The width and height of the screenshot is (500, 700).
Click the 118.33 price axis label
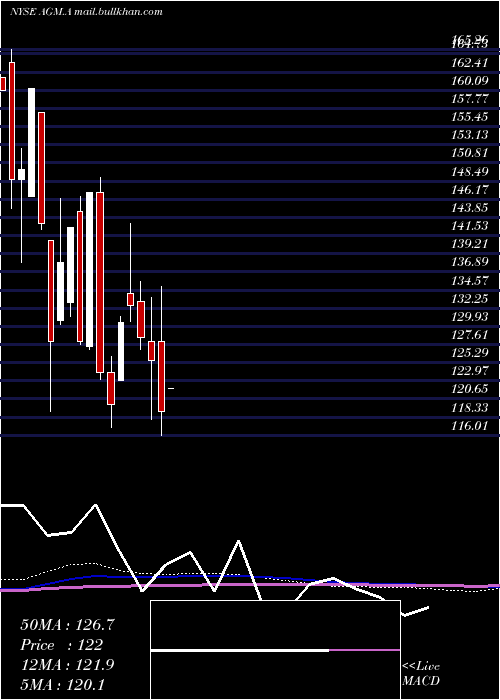pos(470,407)
